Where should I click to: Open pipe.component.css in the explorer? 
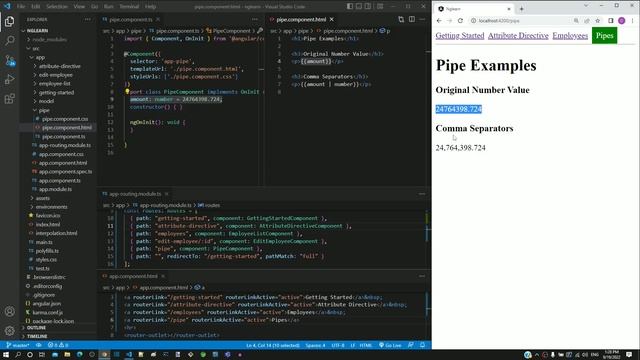[64, 119]
